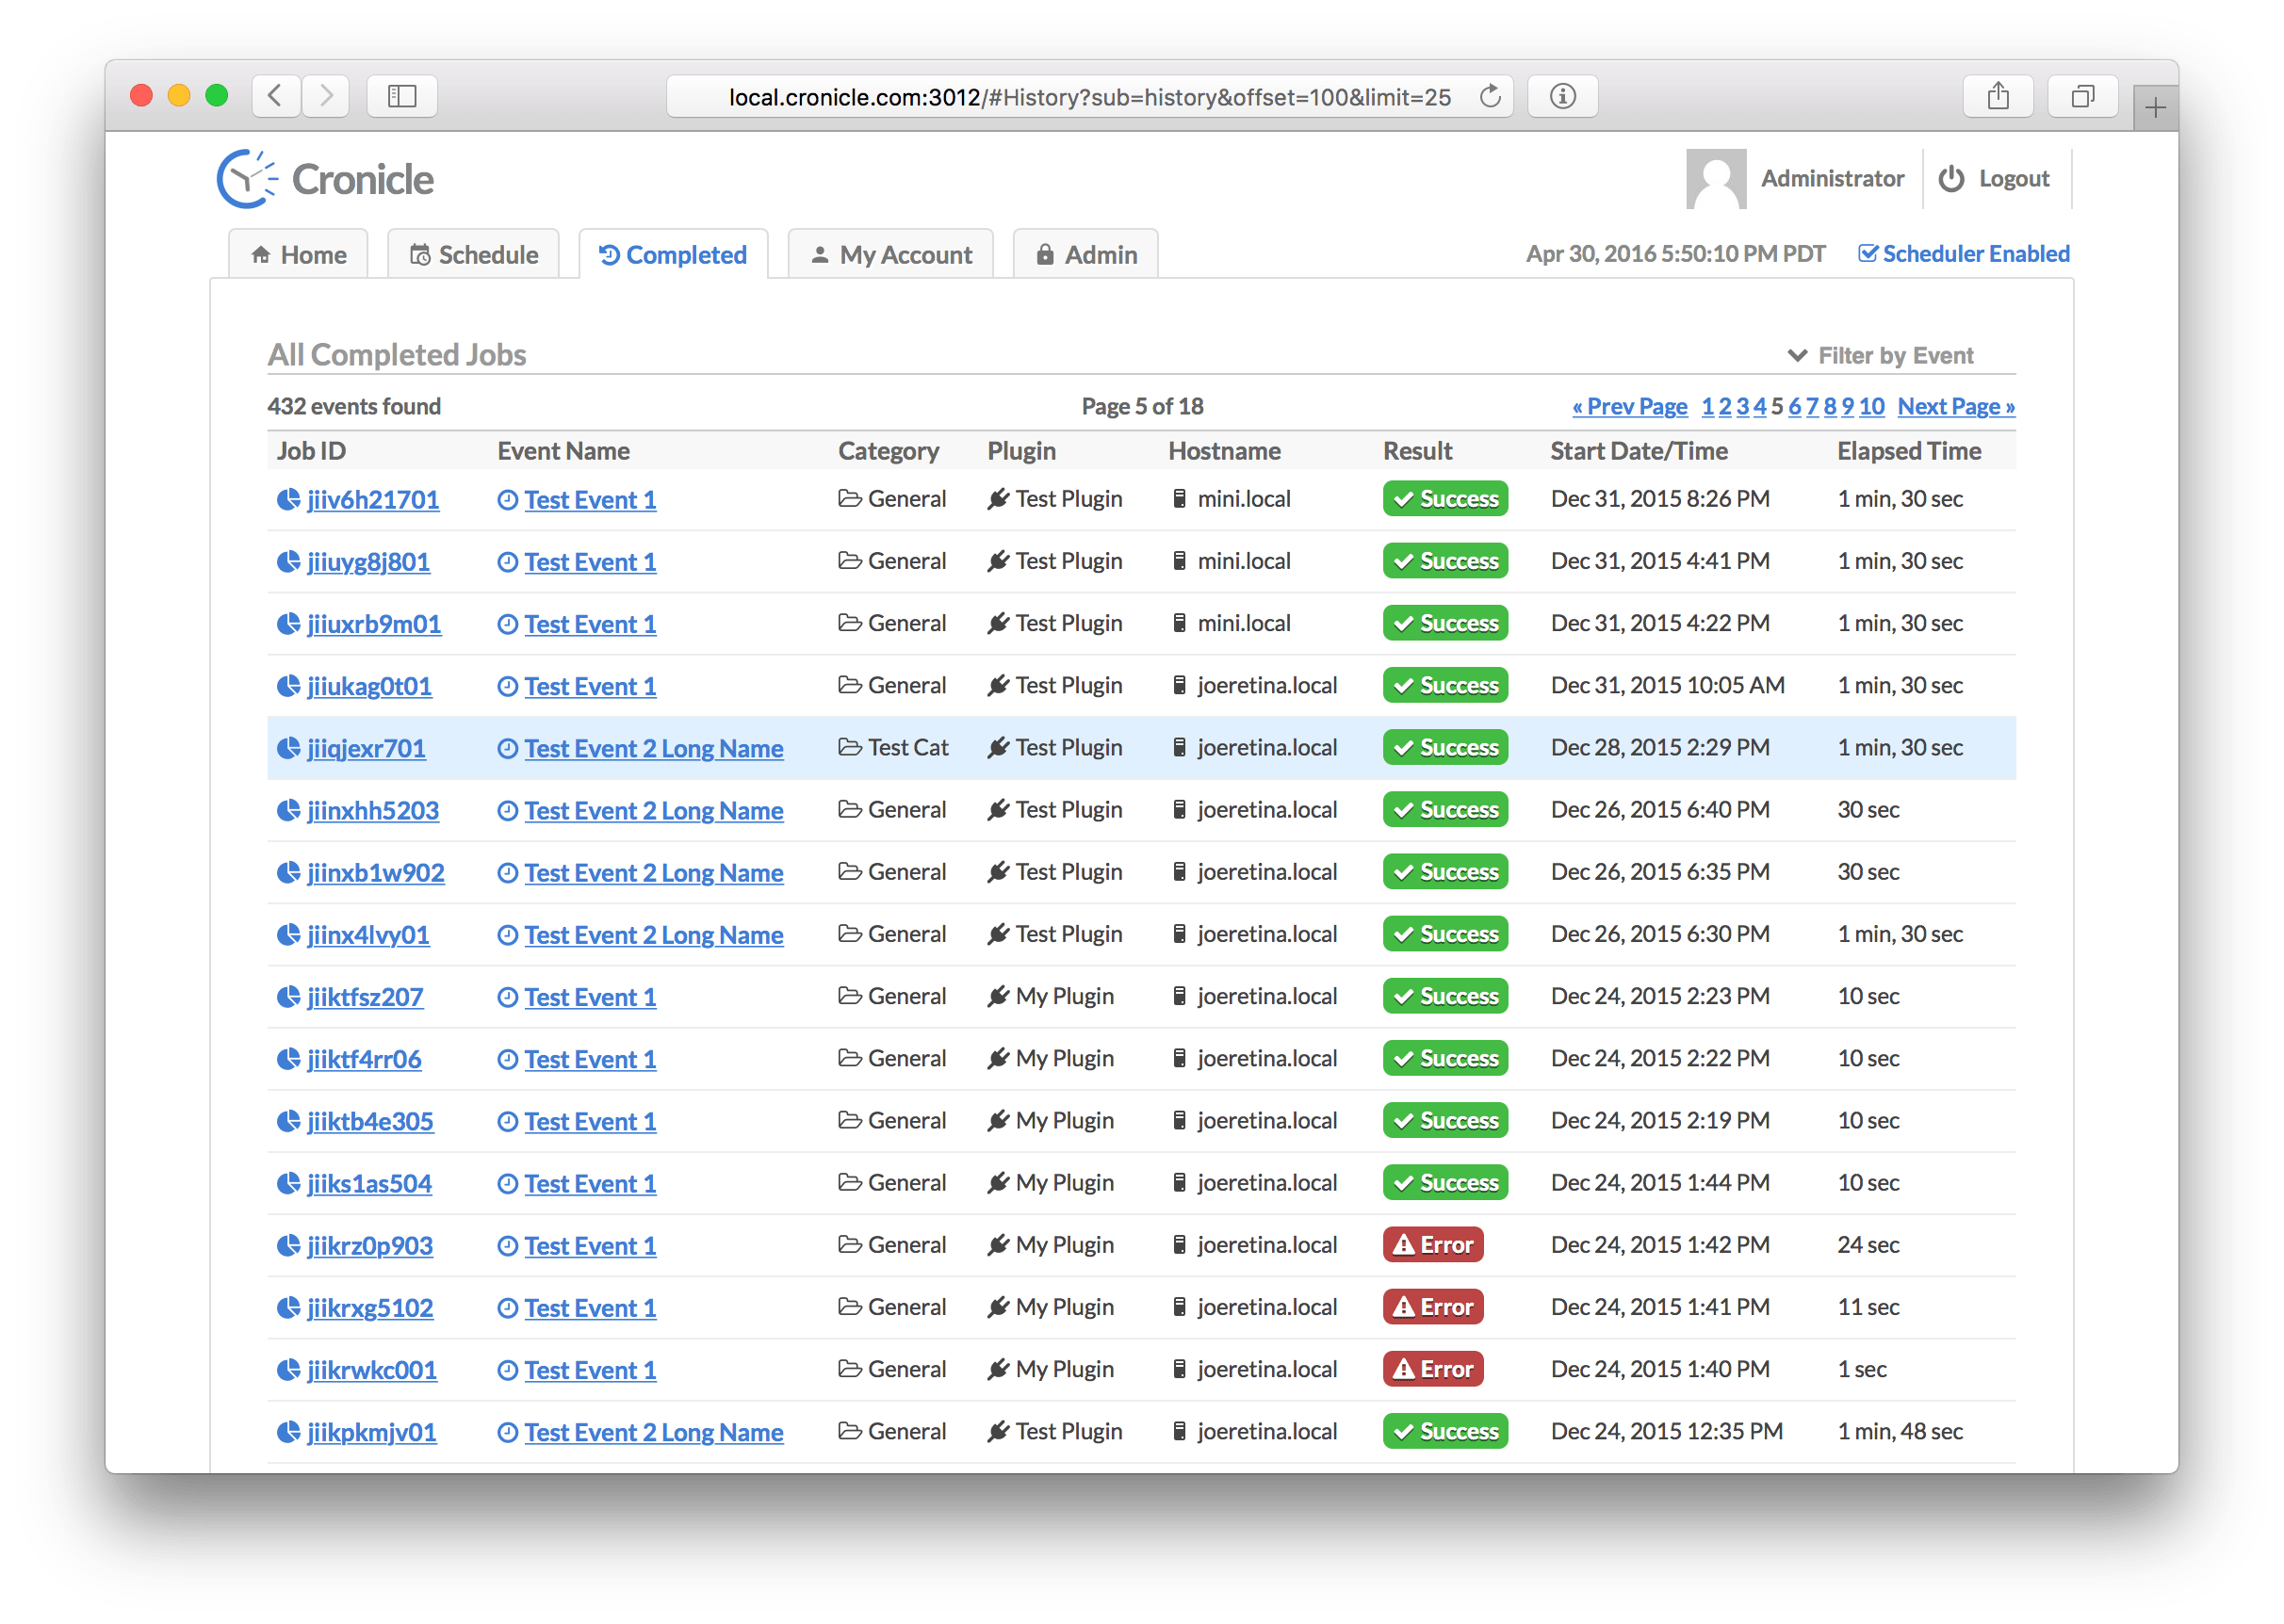Screen dimensions: 2284x1624
Task: Toggle the Scheduler Enabled checkbox
Action: coord(1867,254)
